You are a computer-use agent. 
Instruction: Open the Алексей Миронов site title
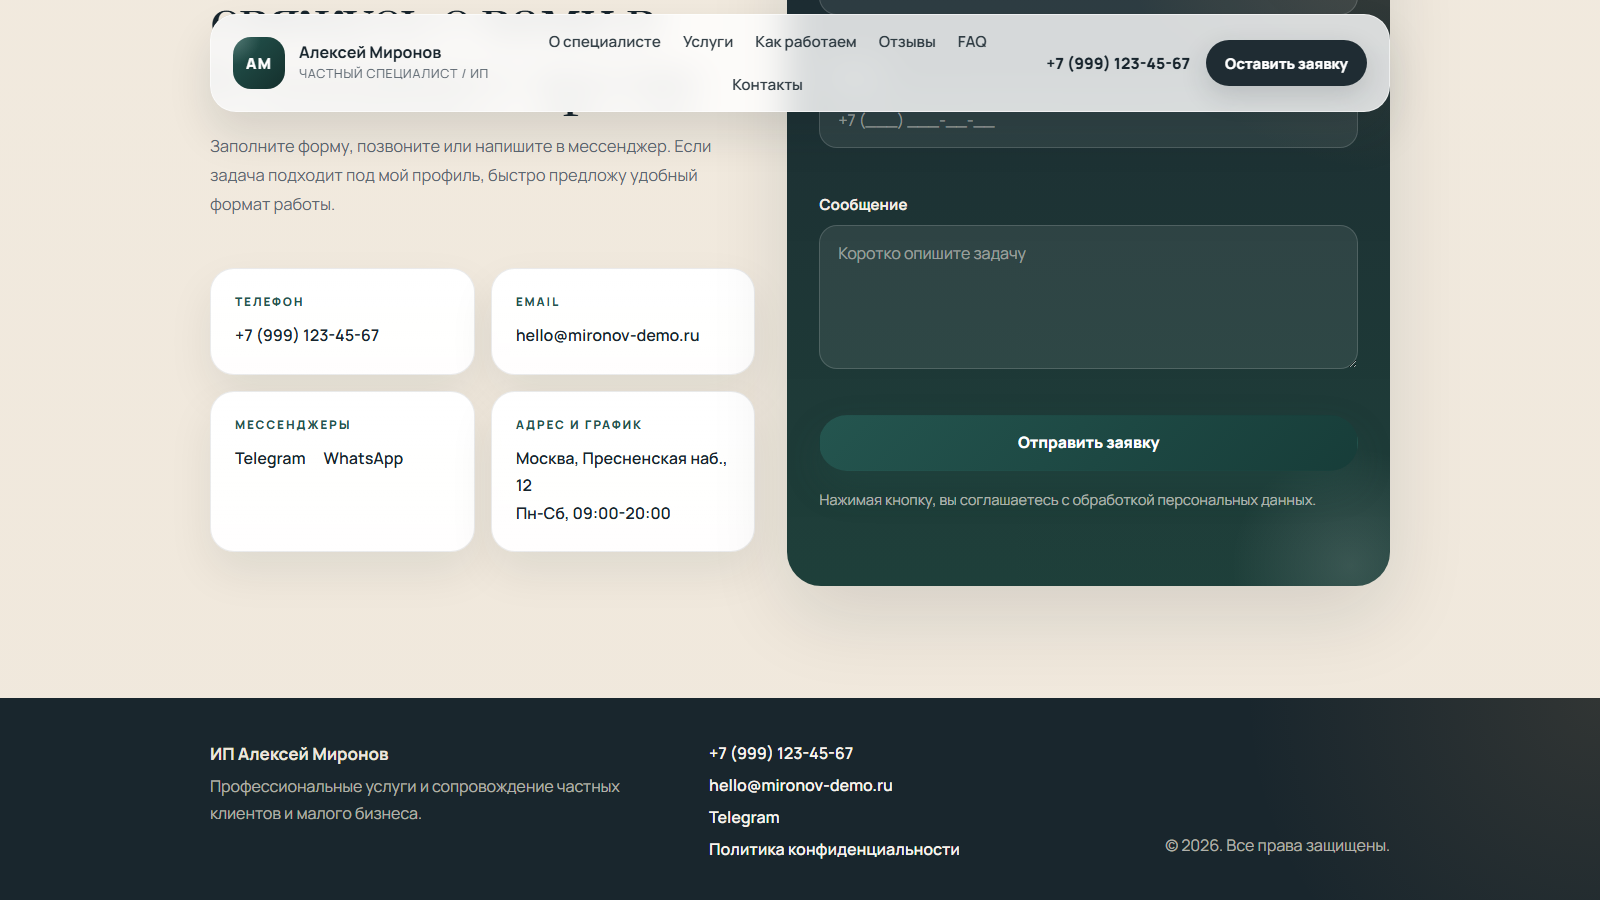pos(370,52)
